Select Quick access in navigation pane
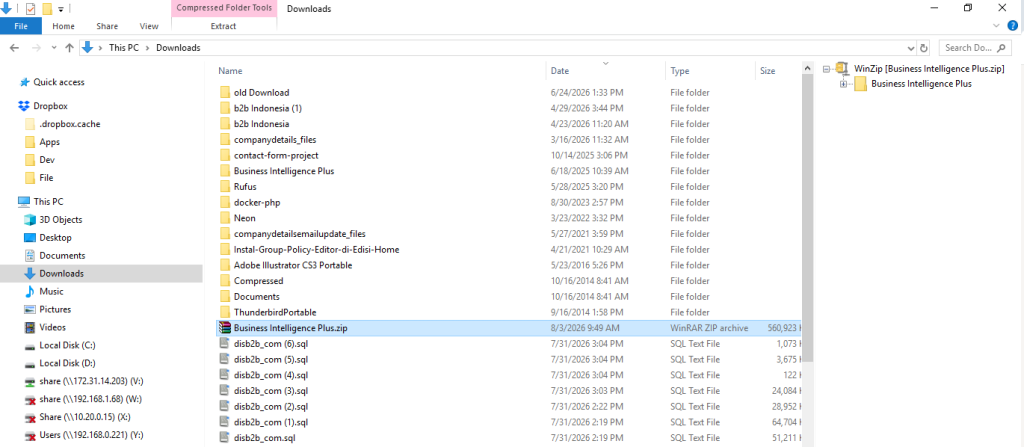The width and height of the screenshot is (1024, 447). (59, 82)
